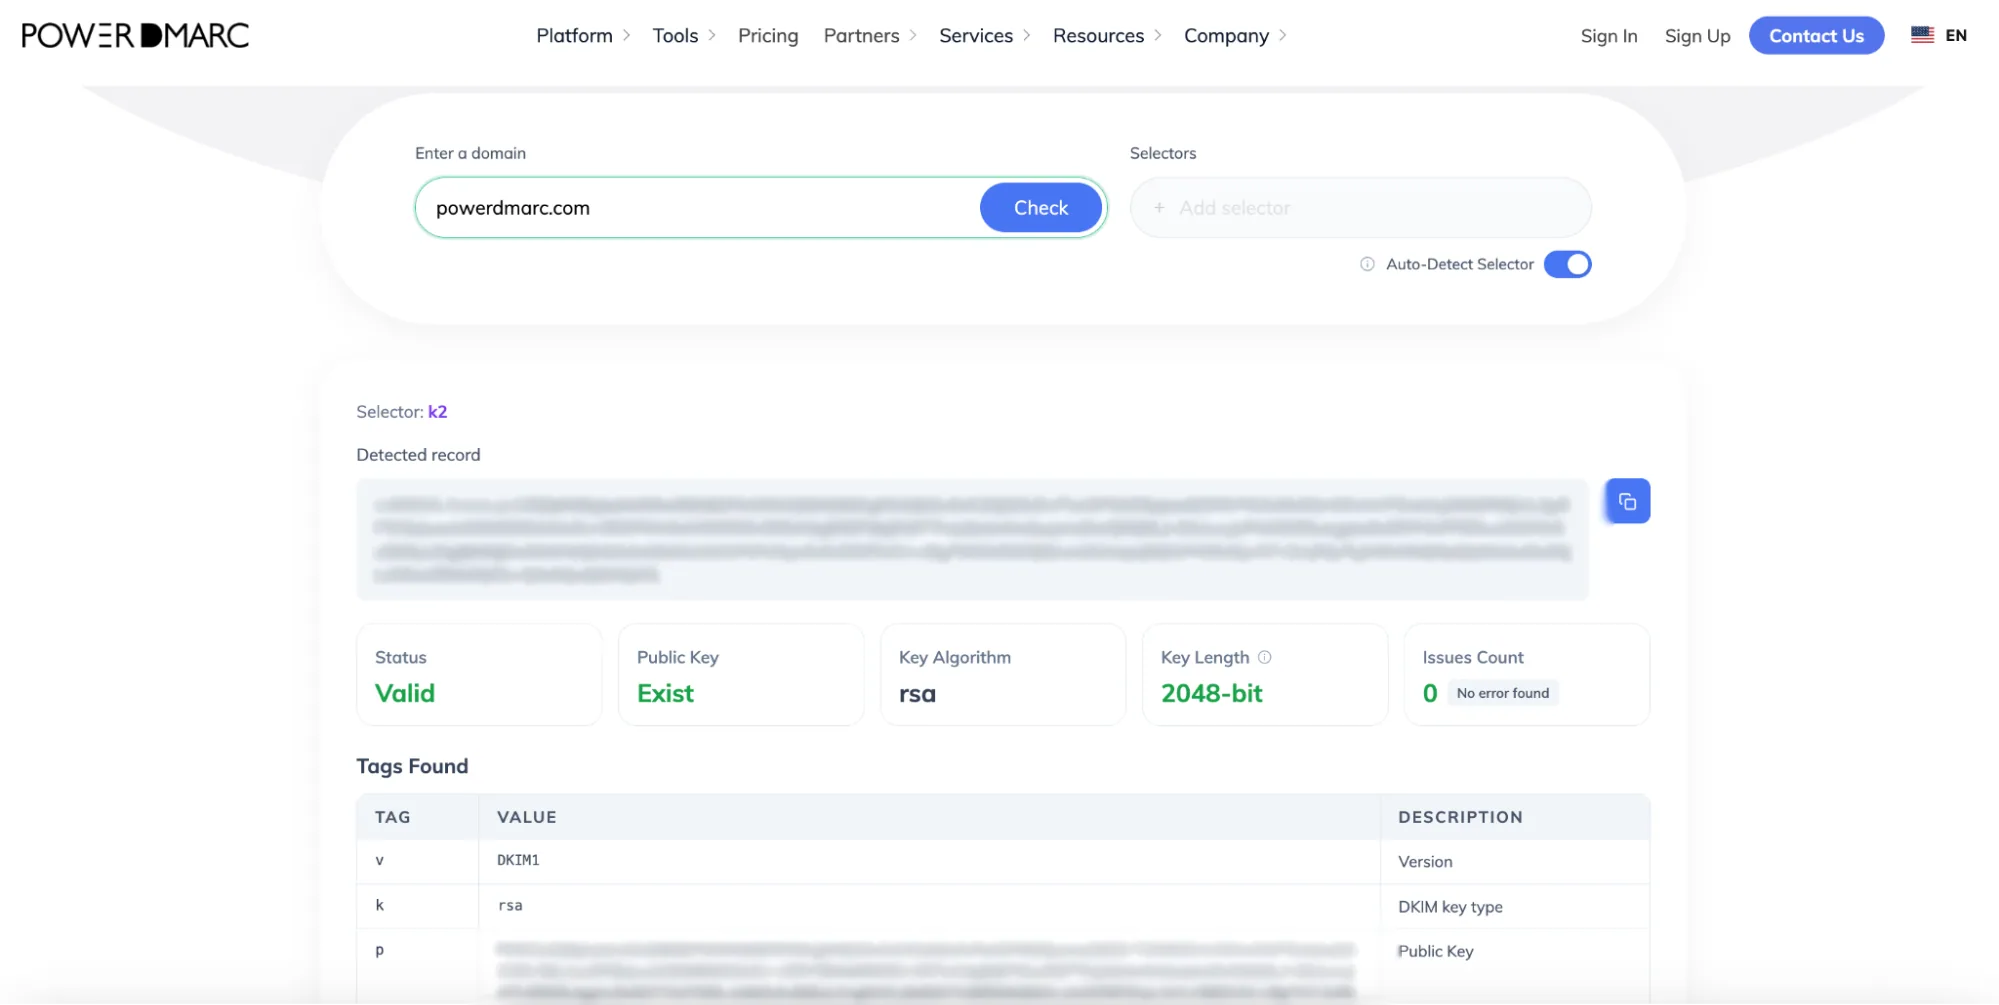Run the domain Check button
The height and width of the screenshot is (1005, 1999).
pyautogui.click(x=1041, y=207)
